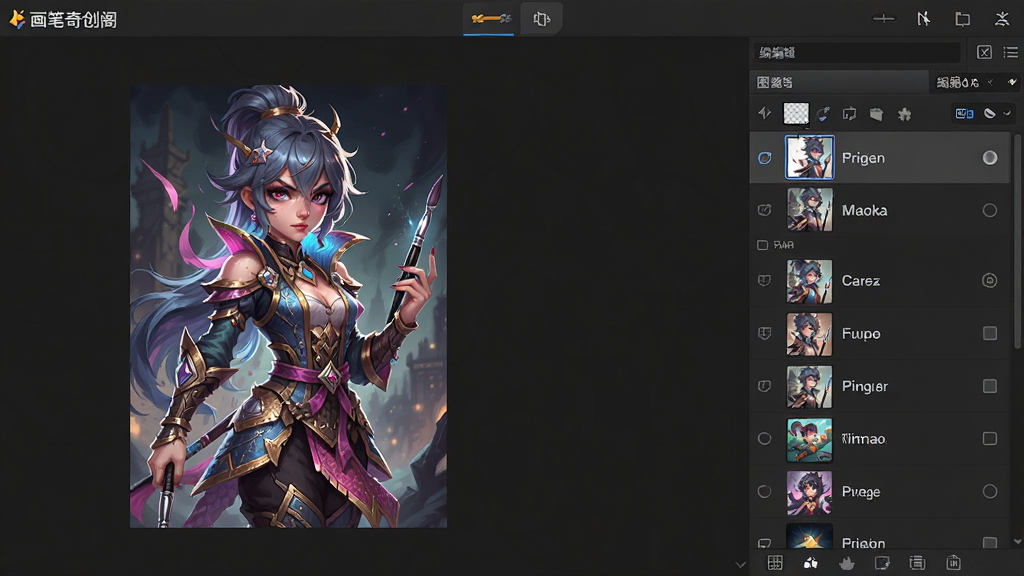The image size is (1024, 576).
Task: Toggle the blue highlighted view-mode icon
Action: click(x=965, y=114)
